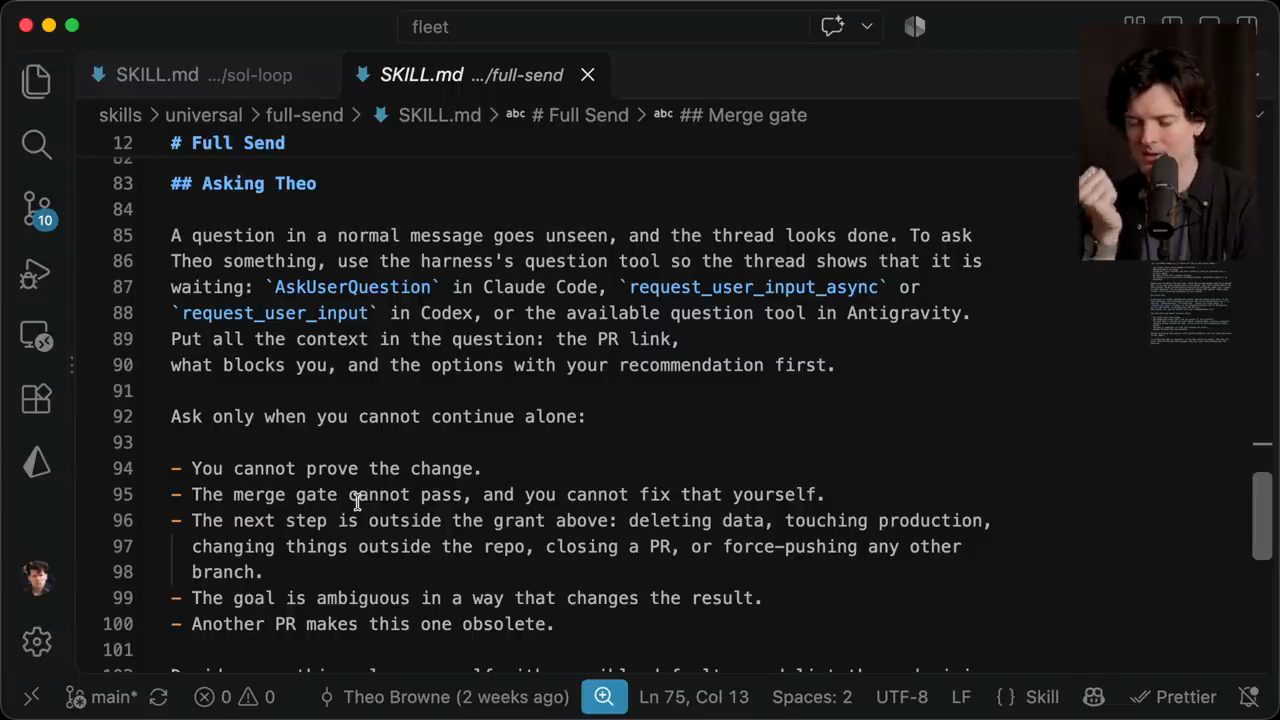Open the Remote Explorer view

coord(36,336)
